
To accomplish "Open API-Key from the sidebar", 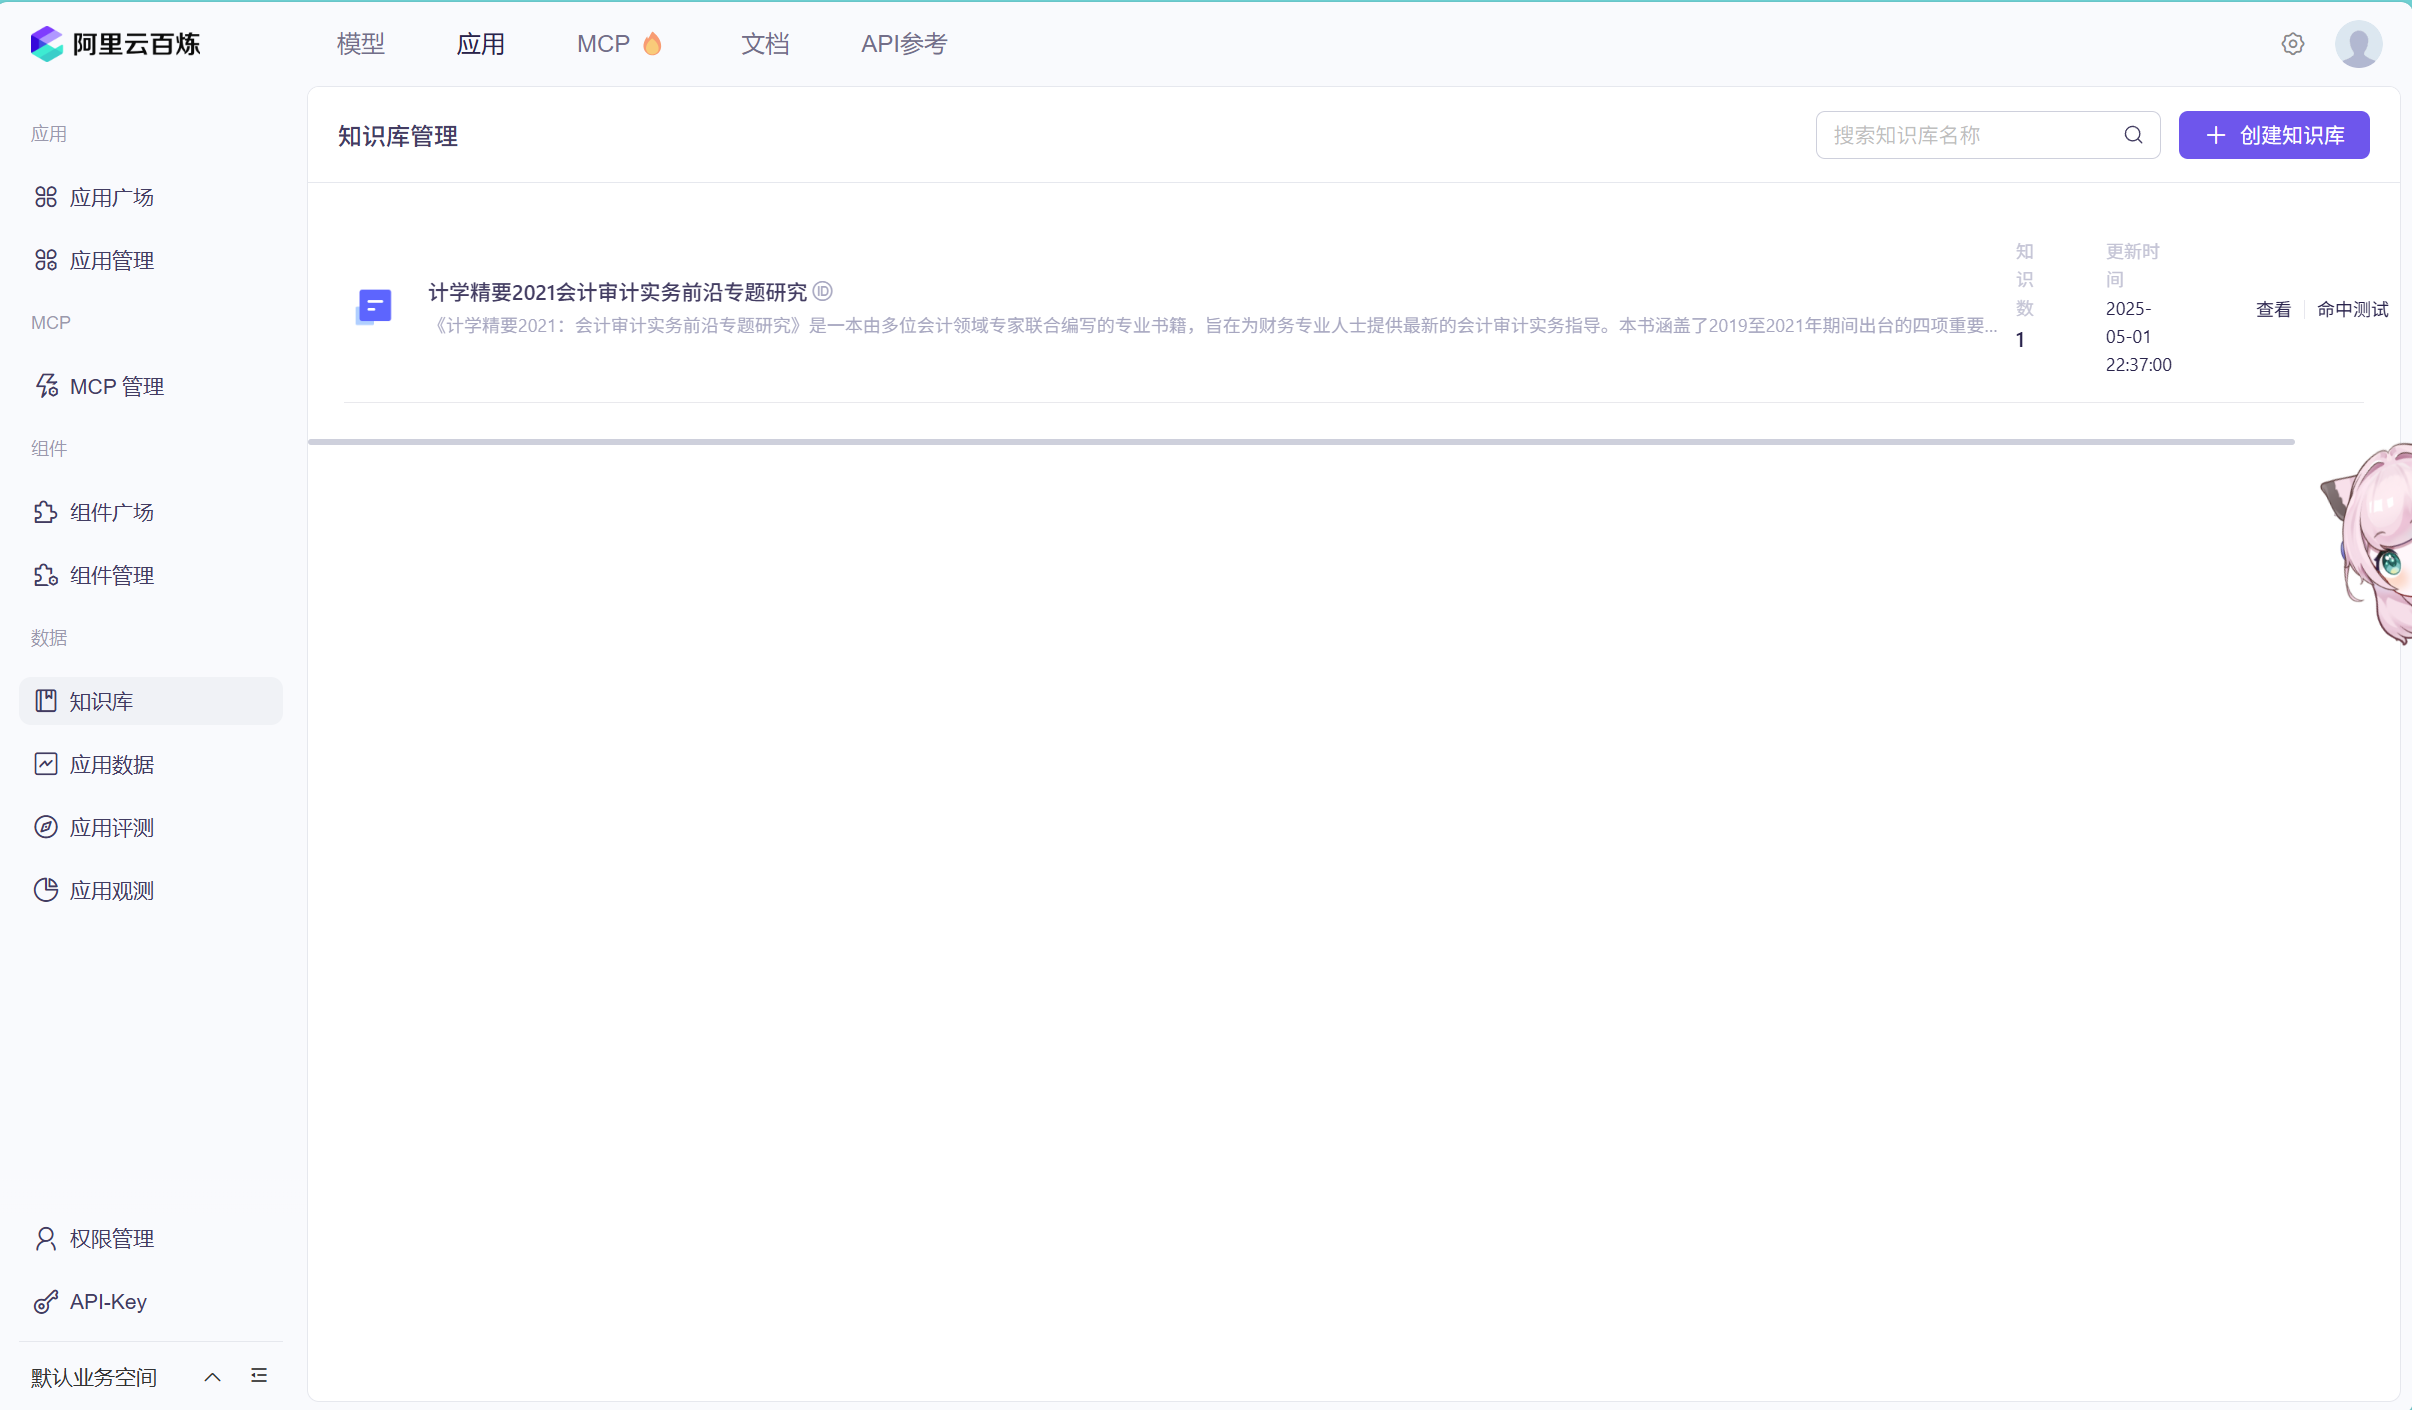I will 108,1301.
